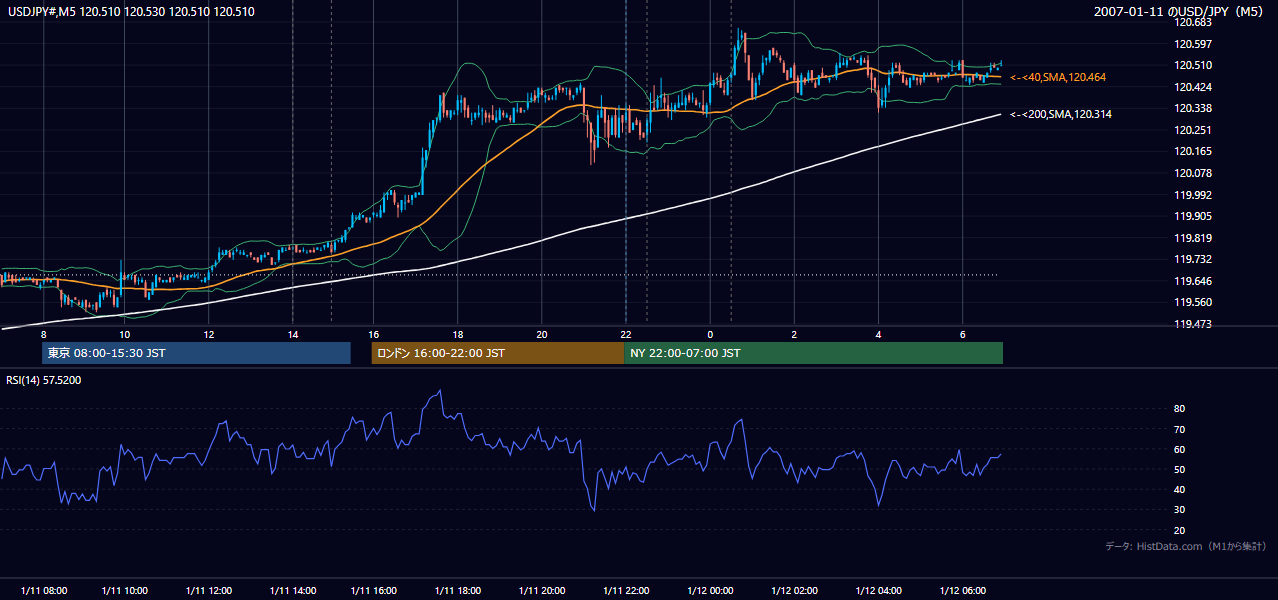Click price axis value 120.338
Screen dimensions: 1278x600
(x=1194, y=108)
